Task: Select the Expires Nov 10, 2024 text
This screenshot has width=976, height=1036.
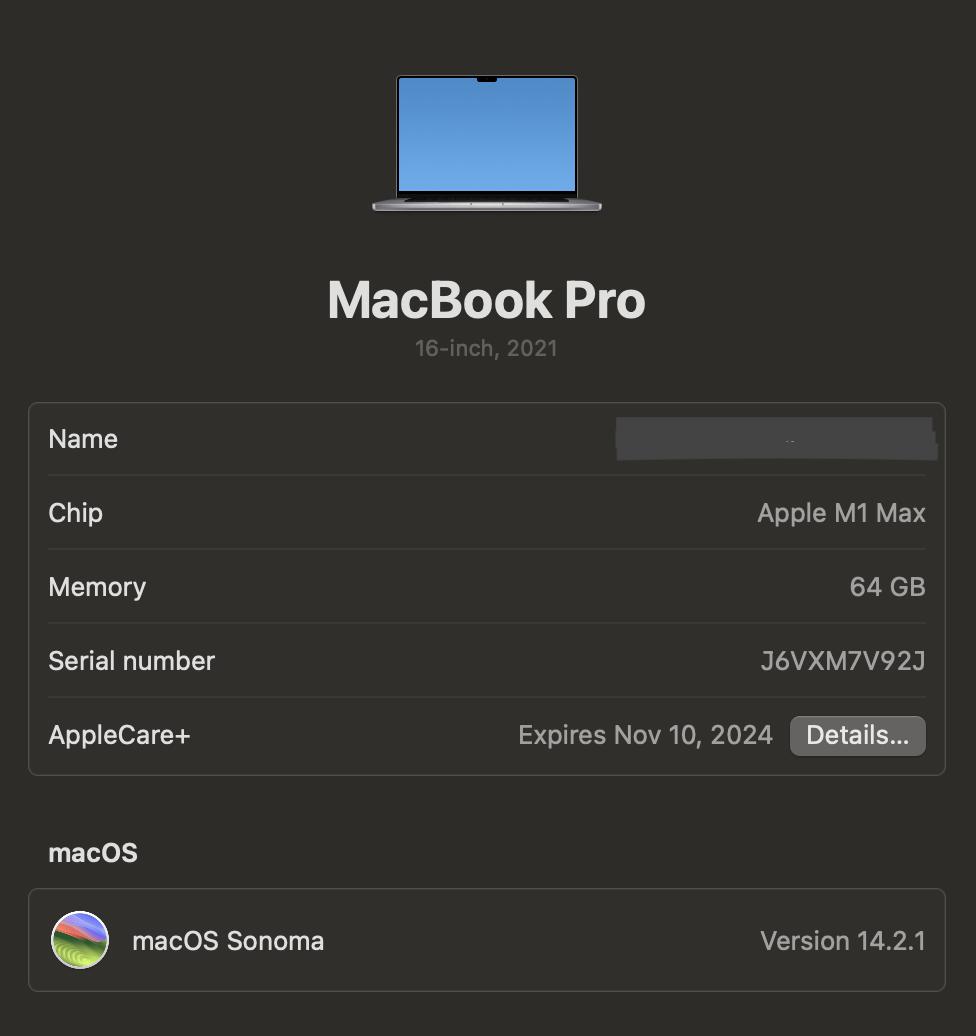Action: click(645, 735)
